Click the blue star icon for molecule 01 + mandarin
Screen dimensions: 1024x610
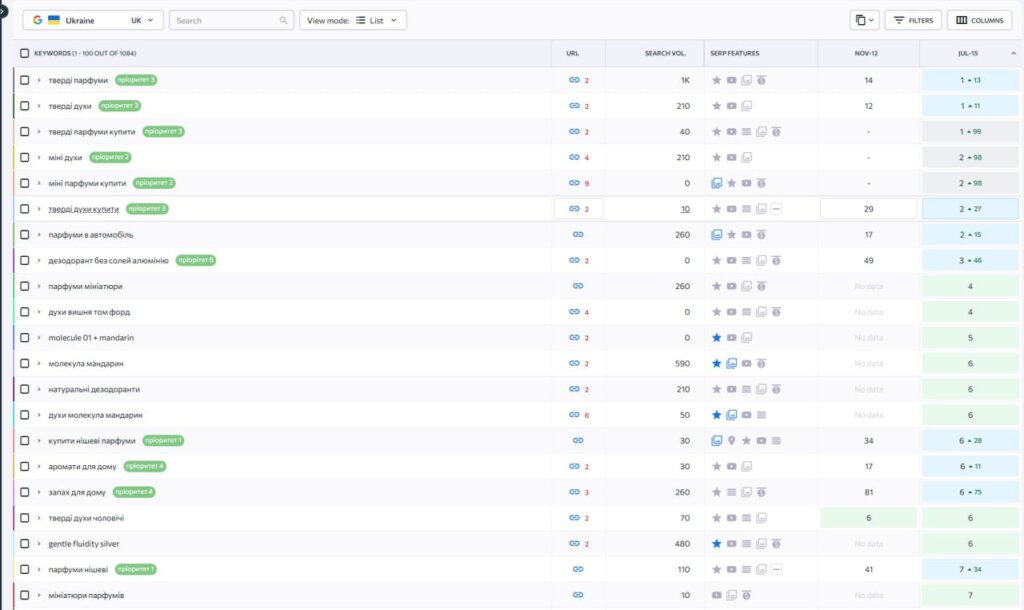tap(716, 338)
